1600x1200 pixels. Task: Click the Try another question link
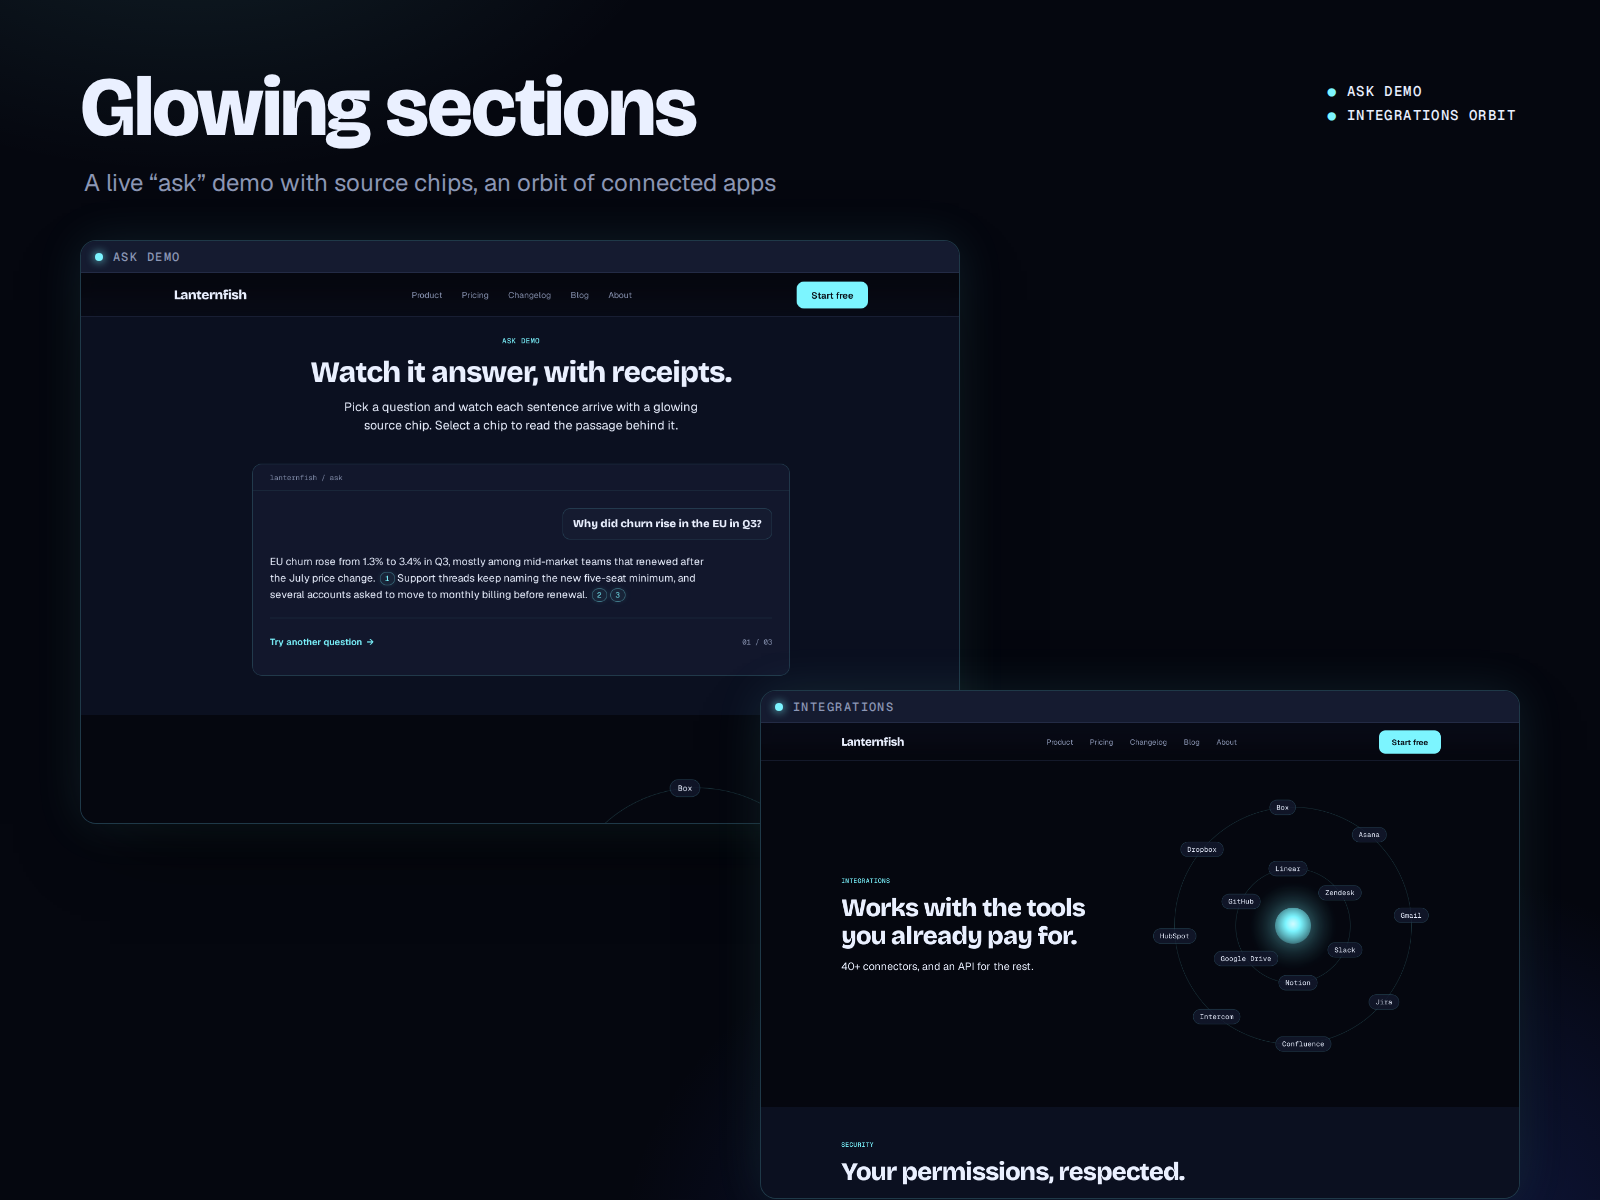coord(322,642)
